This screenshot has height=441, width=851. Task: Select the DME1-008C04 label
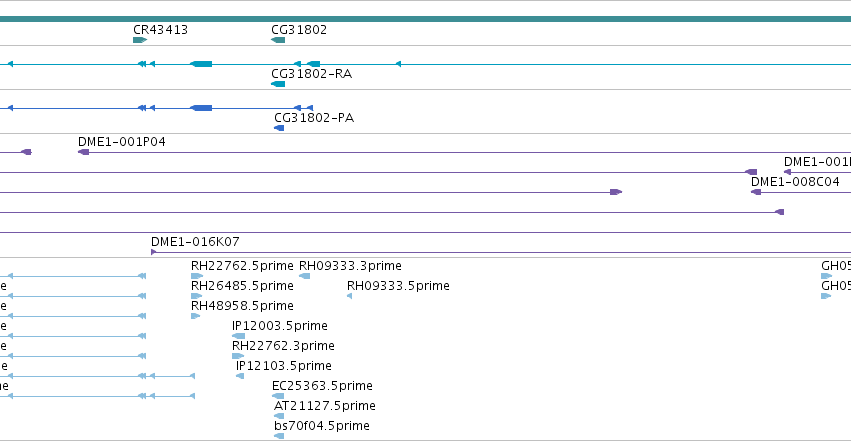795,182
